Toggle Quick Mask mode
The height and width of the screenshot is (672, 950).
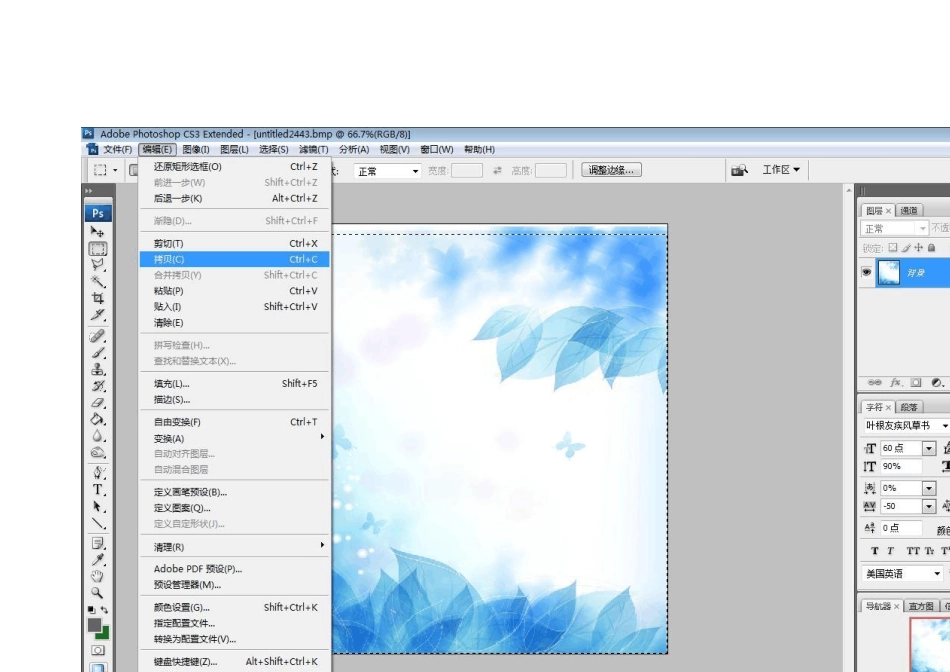(98, 650)
